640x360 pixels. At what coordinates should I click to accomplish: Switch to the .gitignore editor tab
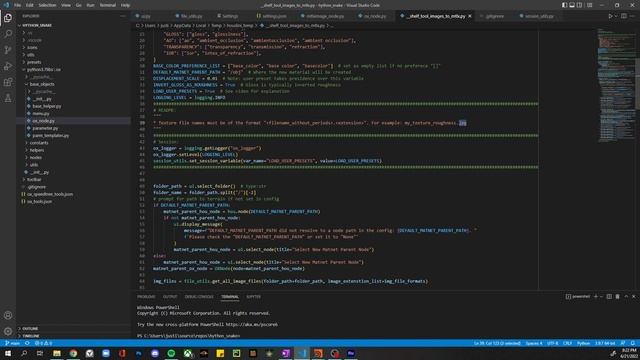point(494,16)
